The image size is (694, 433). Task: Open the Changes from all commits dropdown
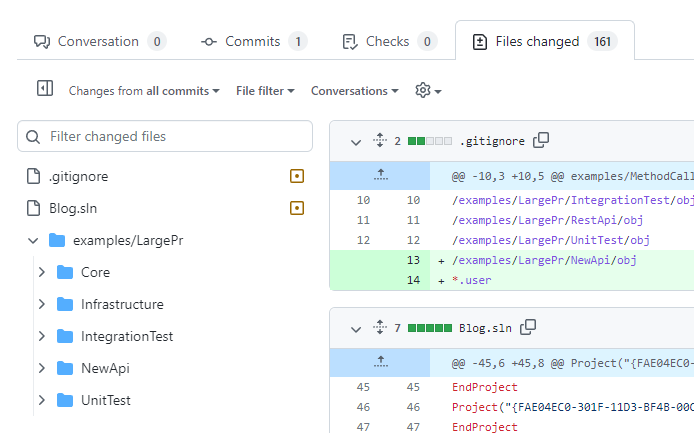(x=144, y=91)
